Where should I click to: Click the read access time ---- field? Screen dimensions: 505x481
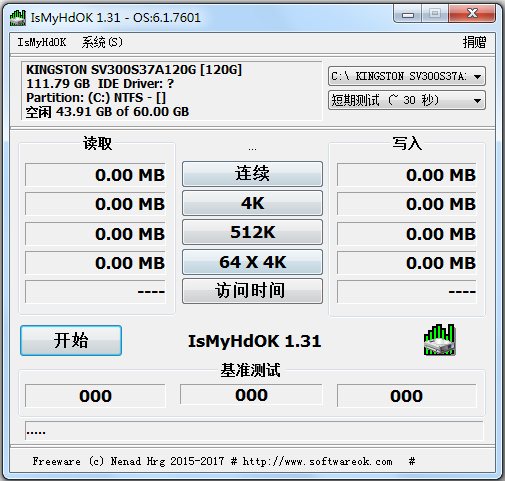pos(95,292)
